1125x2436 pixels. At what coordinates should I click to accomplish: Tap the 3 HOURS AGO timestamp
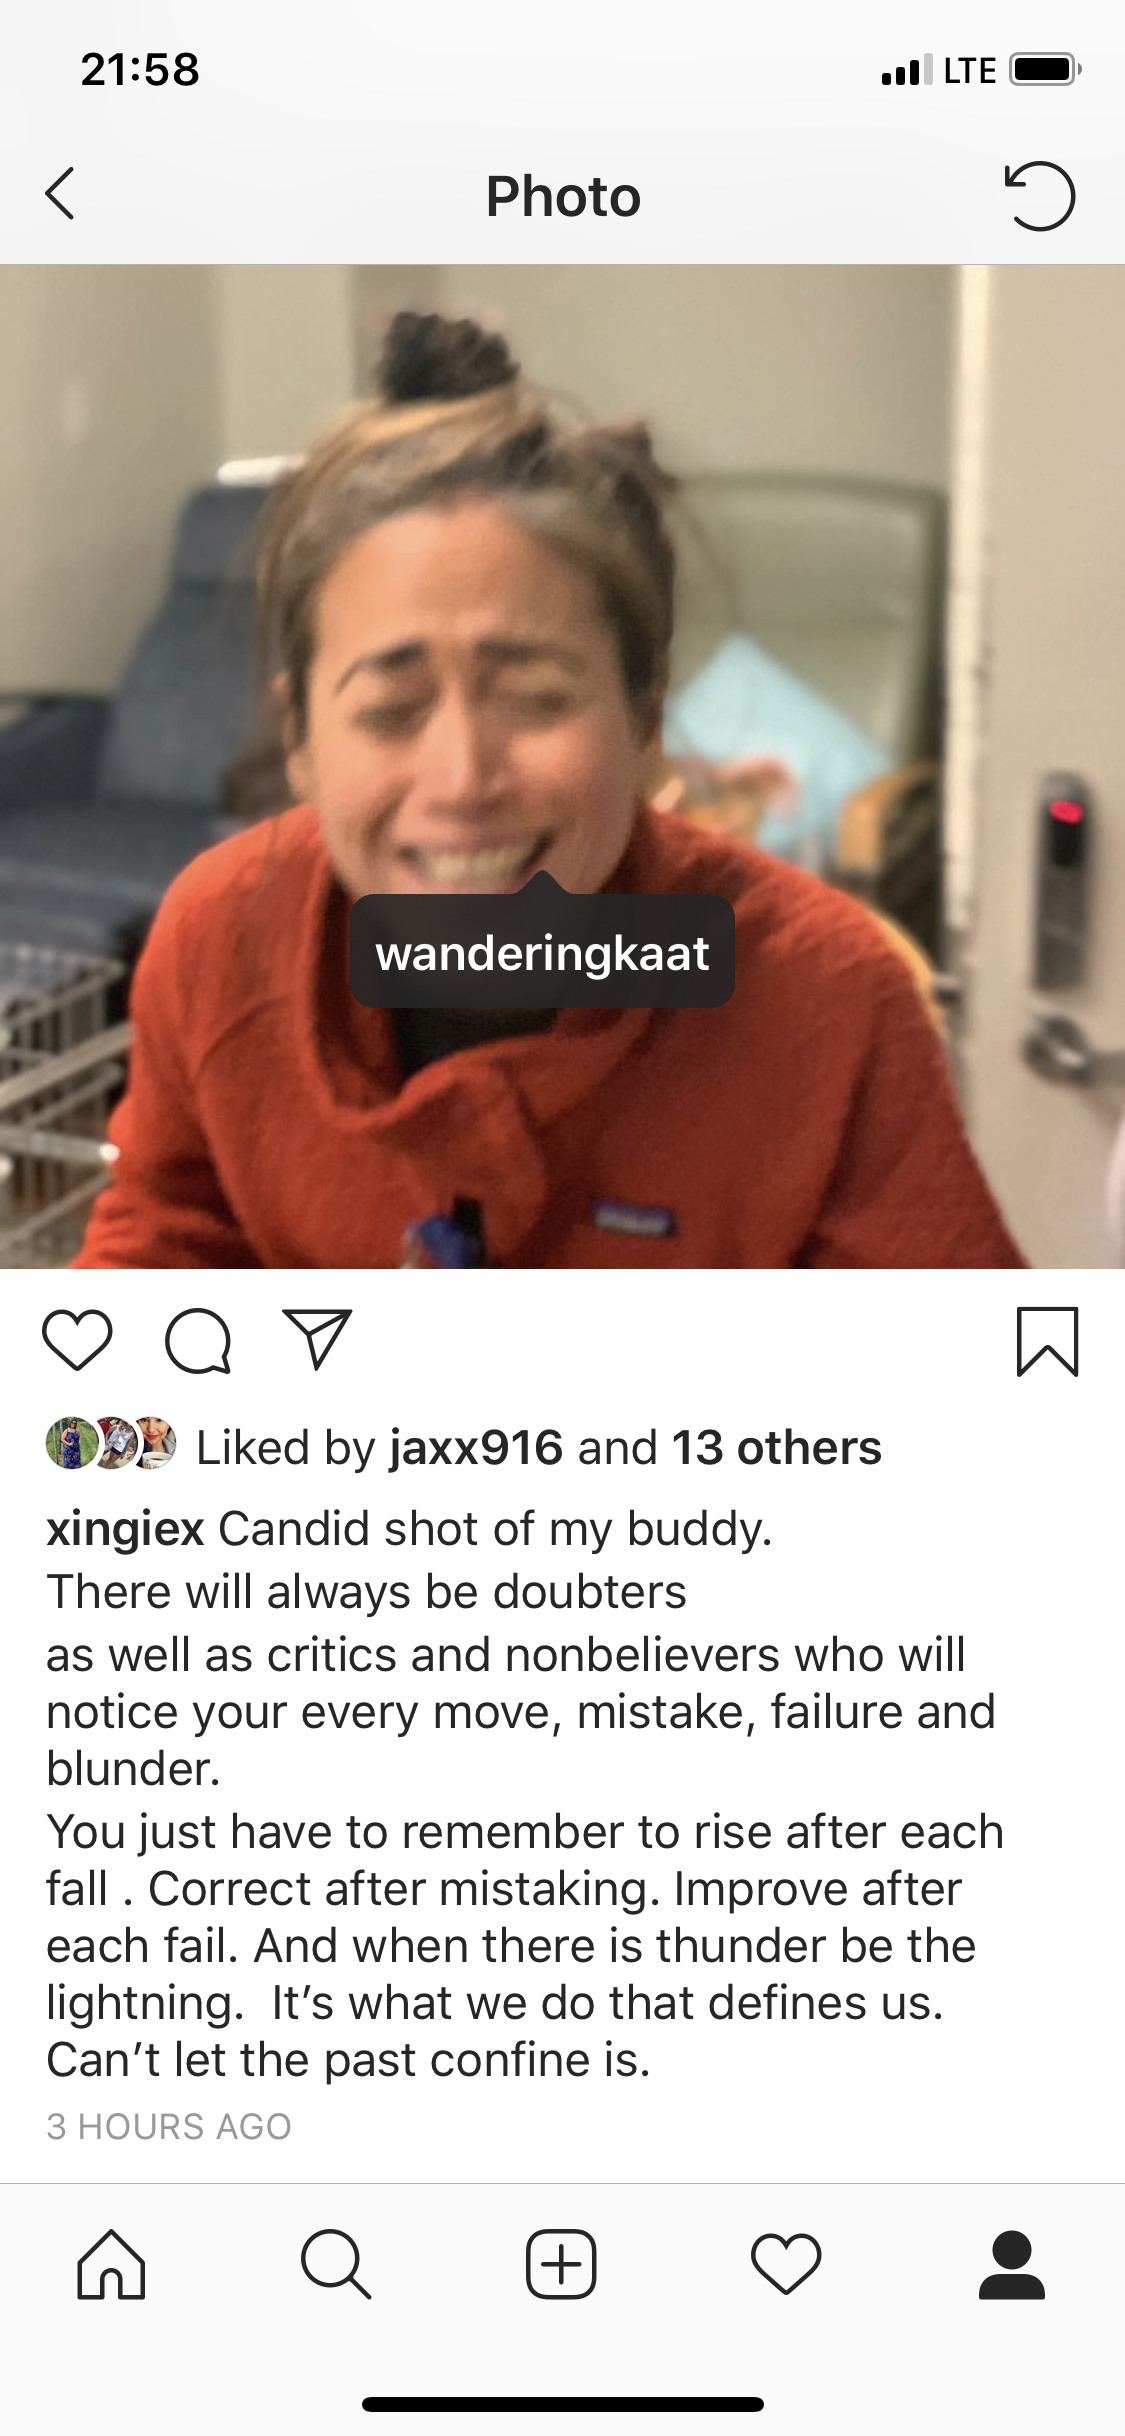click(x=169, y=2126)
